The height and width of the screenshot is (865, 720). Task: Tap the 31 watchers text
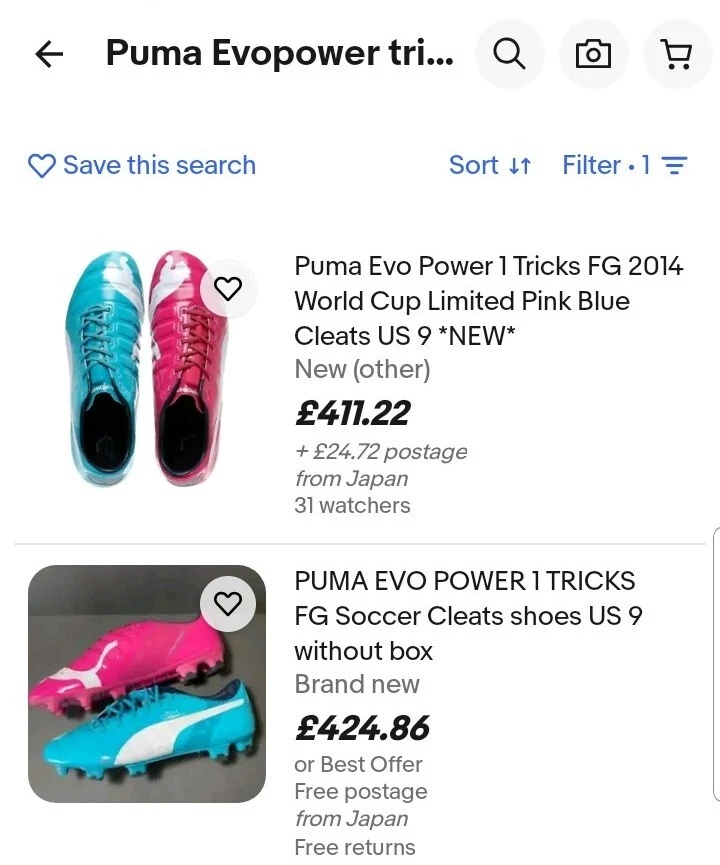pos(352,505)
